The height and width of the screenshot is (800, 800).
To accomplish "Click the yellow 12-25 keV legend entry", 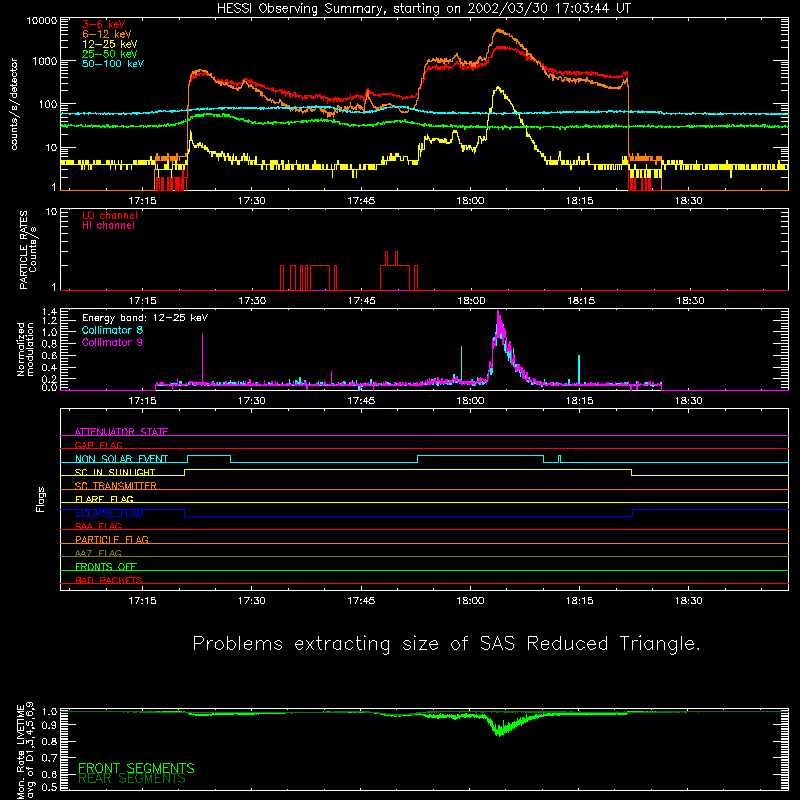I will 110,44.
